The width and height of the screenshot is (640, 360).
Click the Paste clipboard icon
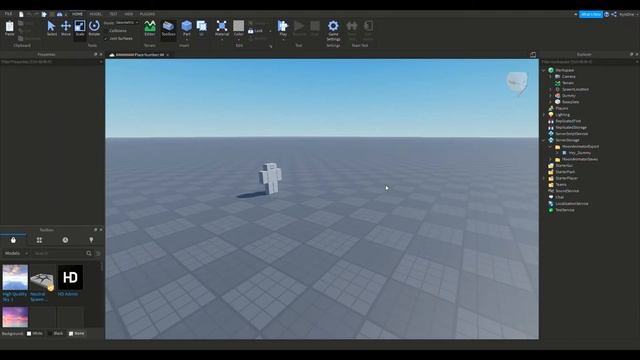pos(9,28)
